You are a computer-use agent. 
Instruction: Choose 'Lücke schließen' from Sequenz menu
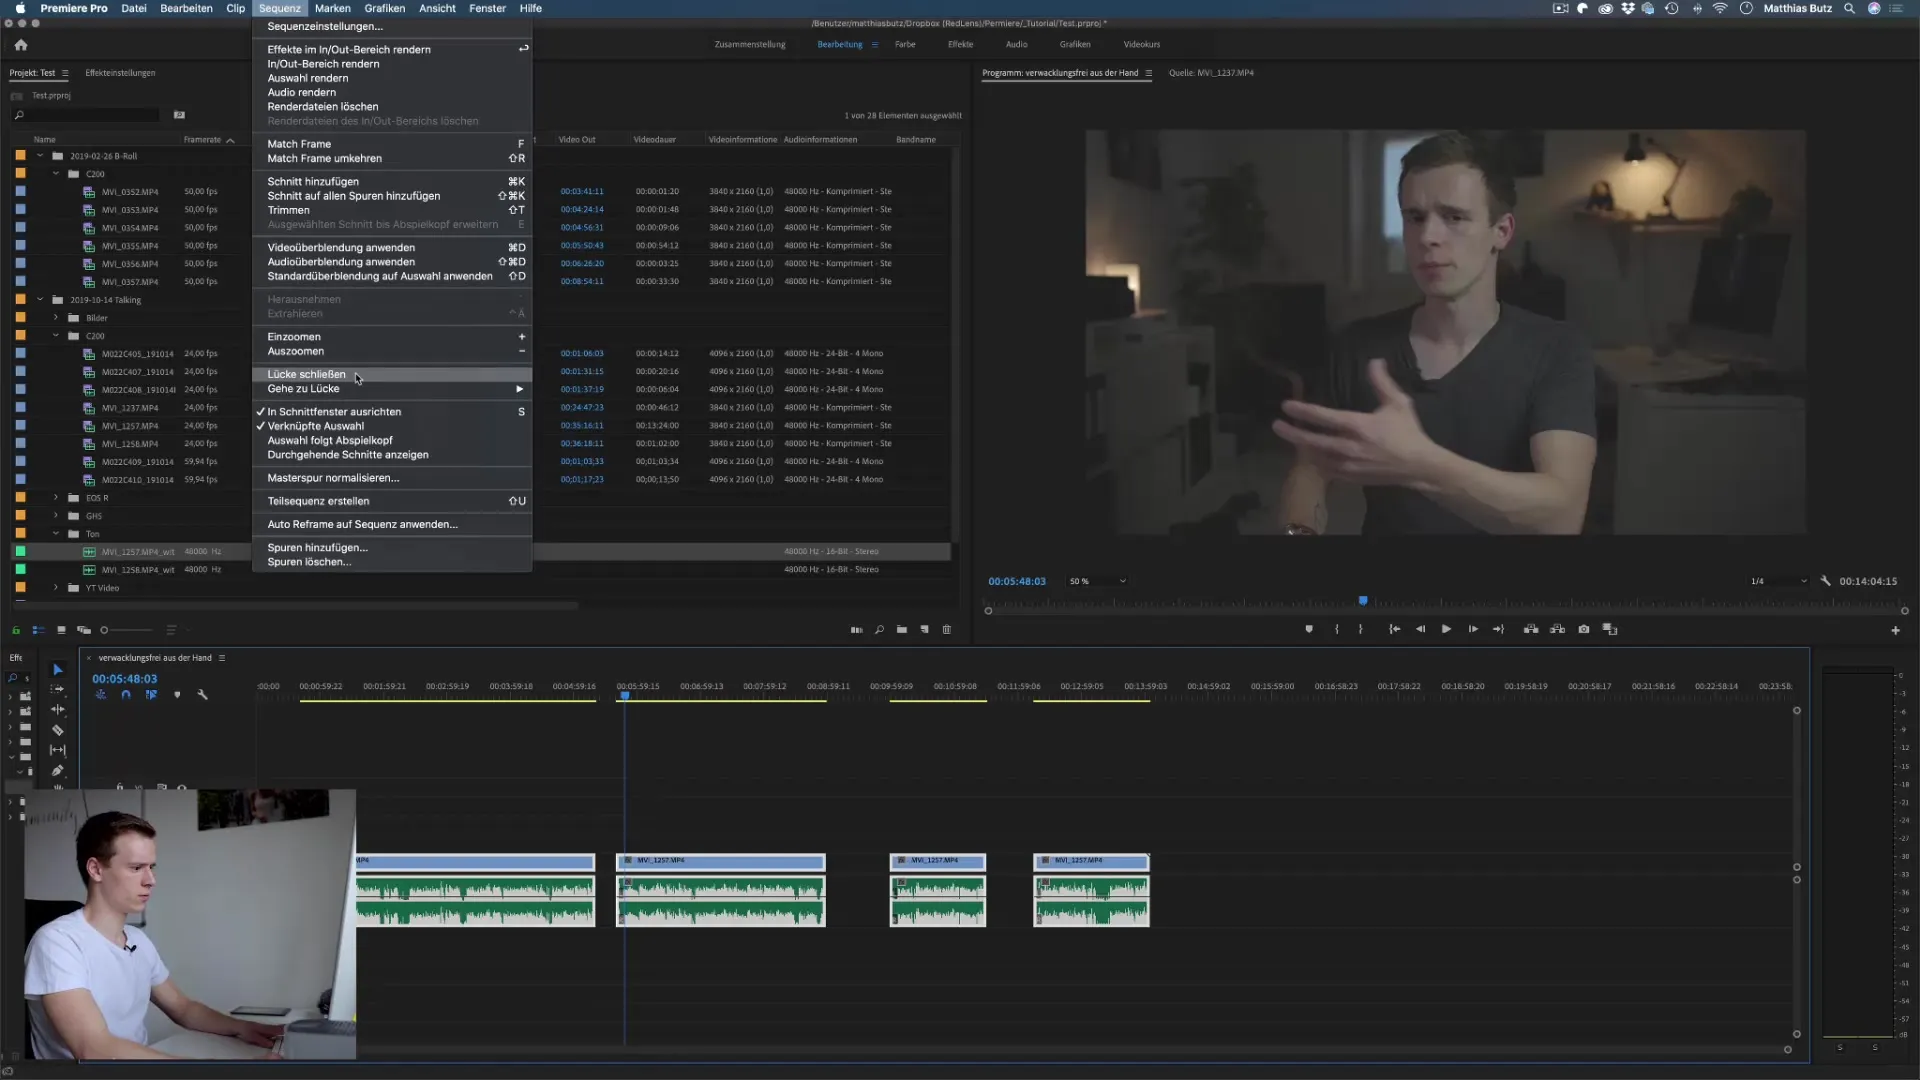pyautogui.click(x=391, y=375)
